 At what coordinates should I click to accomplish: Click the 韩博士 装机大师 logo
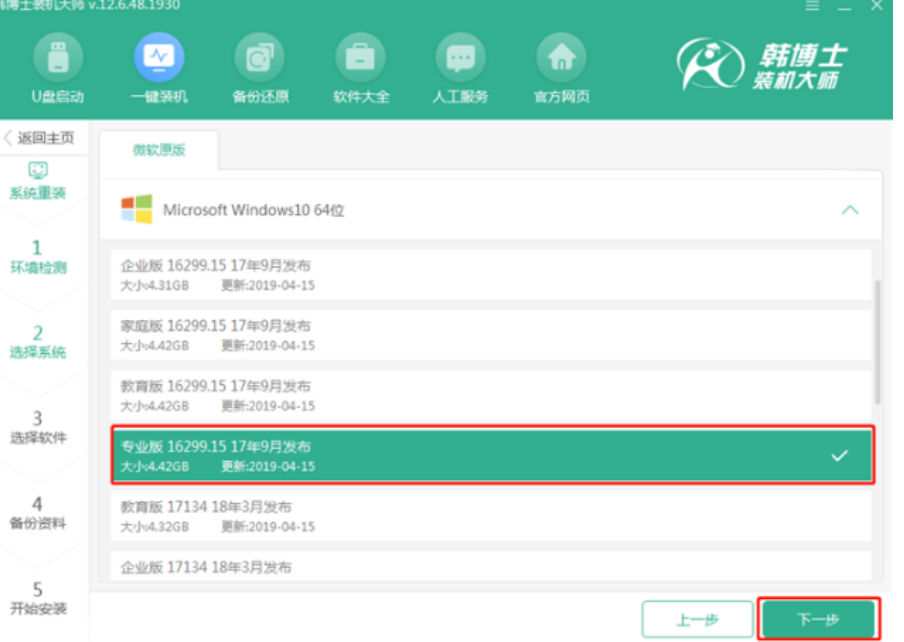pyautogui.click(x=762, y=65)
